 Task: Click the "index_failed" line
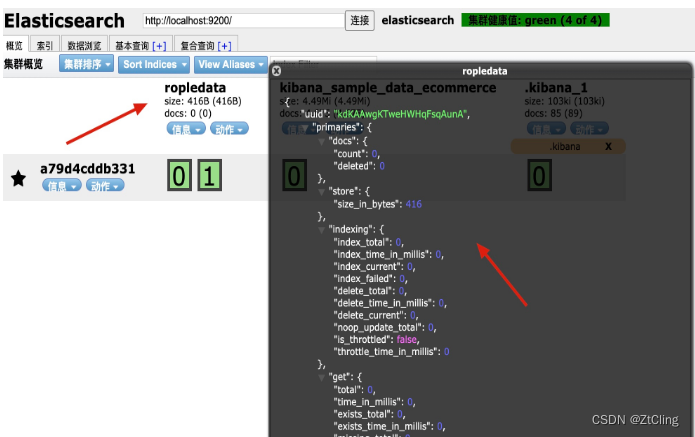click(x=370, y=279)
